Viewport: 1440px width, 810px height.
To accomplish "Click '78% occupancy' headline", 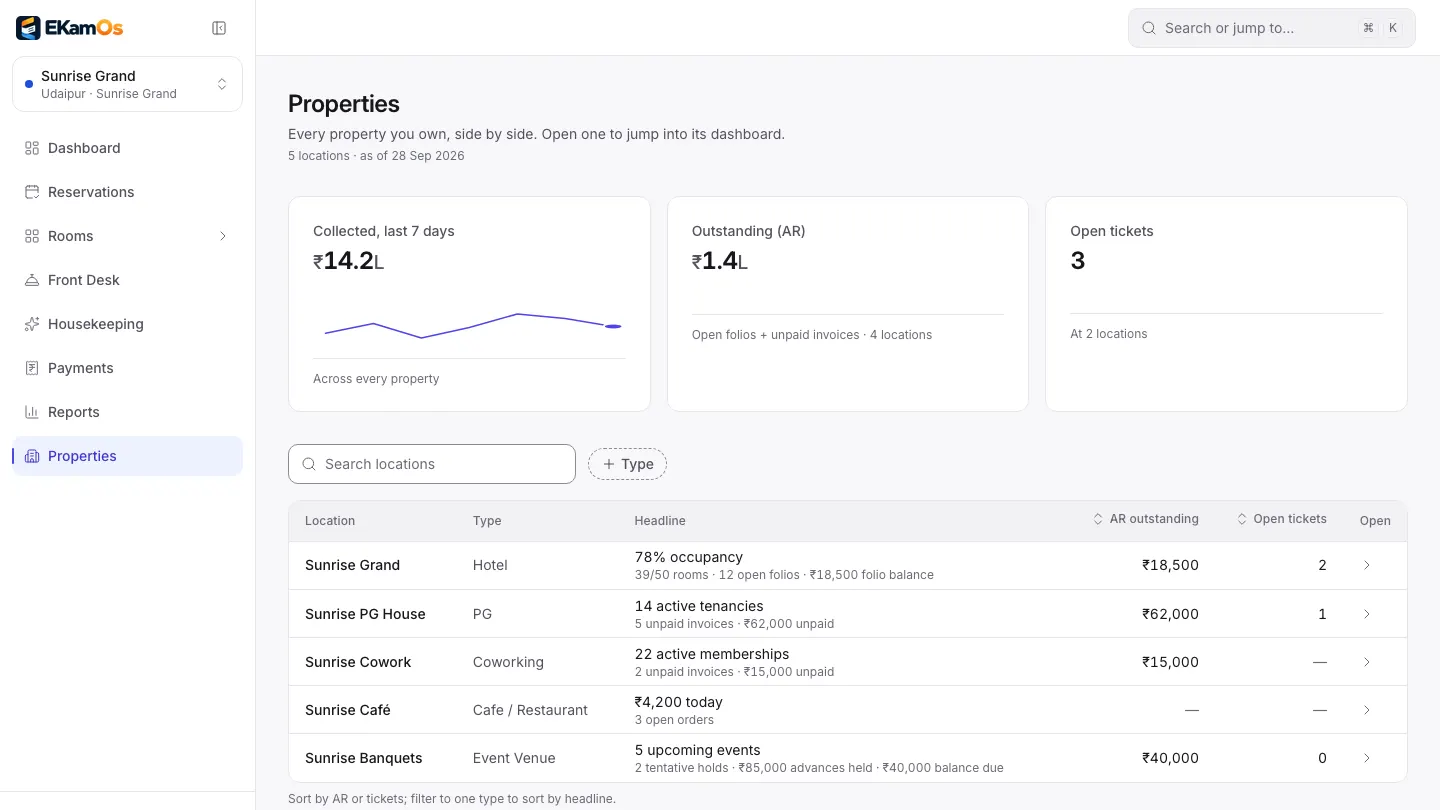I will (689, 557).
